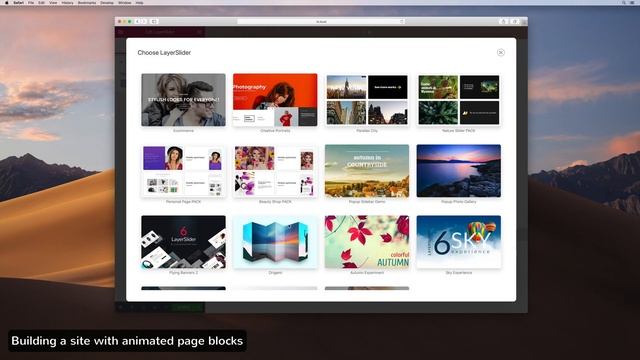This screenshot has height=360, width=640.
Task: Click the Popup Photo Gallery caption
Action: (x=459, y=202)
